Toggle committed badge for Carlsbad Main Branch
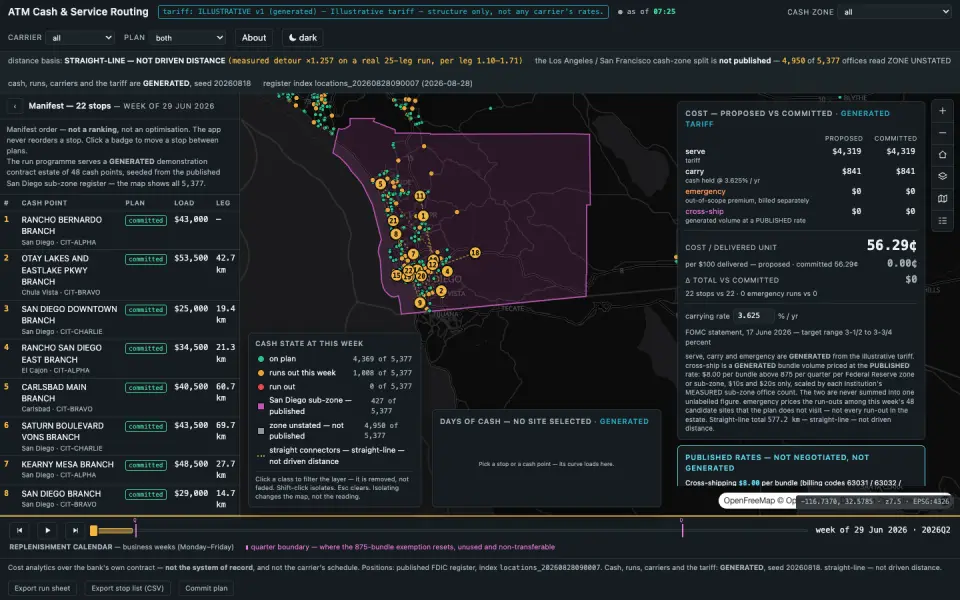The image size is (960, 600). (x=146, y=388)
